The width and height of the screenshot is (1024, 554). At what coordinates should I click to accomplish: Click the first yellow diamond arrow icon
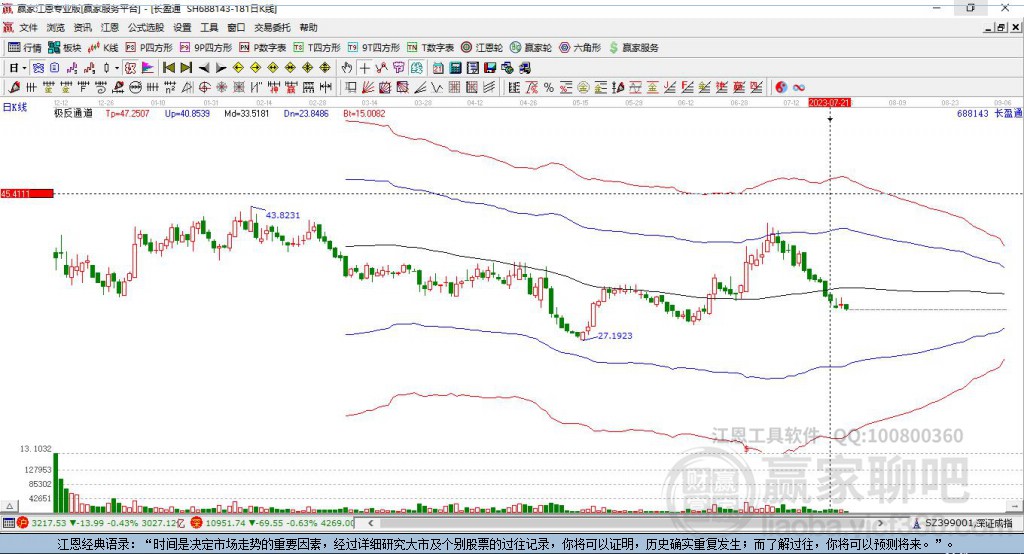point(238,68)
